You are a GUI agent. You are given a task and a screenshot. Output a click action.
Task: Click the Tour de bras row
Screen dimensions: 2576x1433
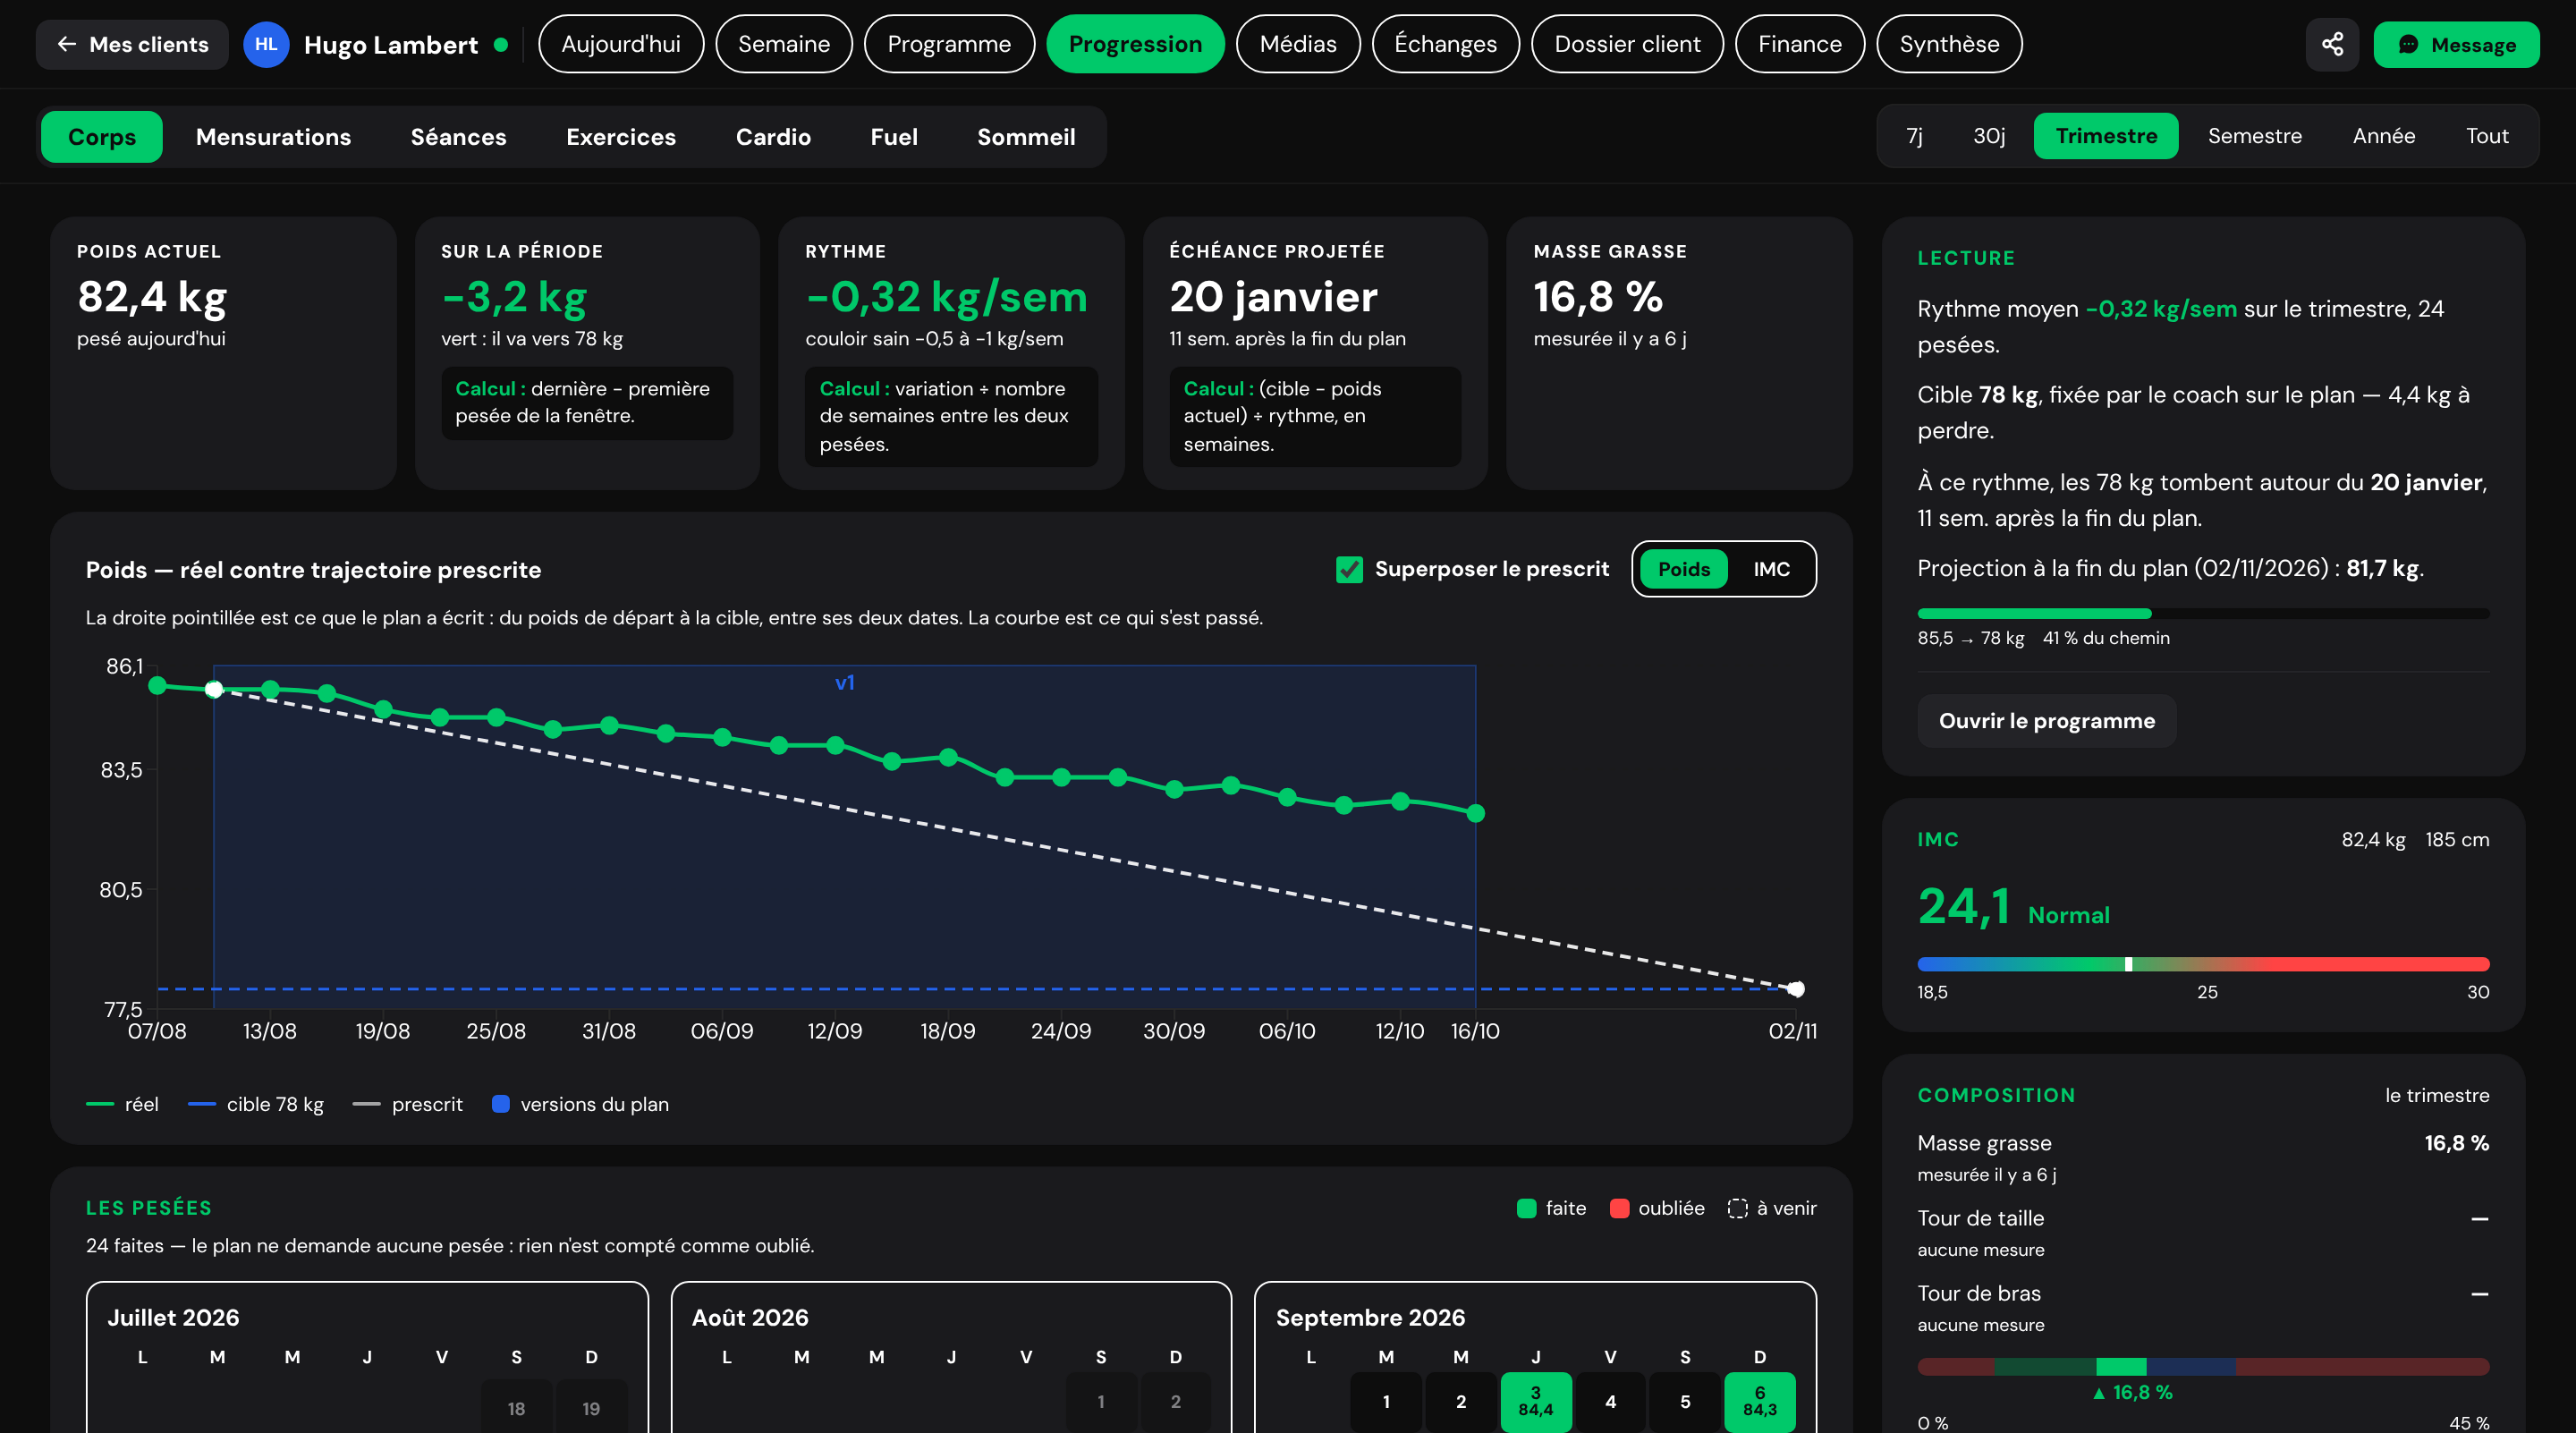pos(2203,1307)
